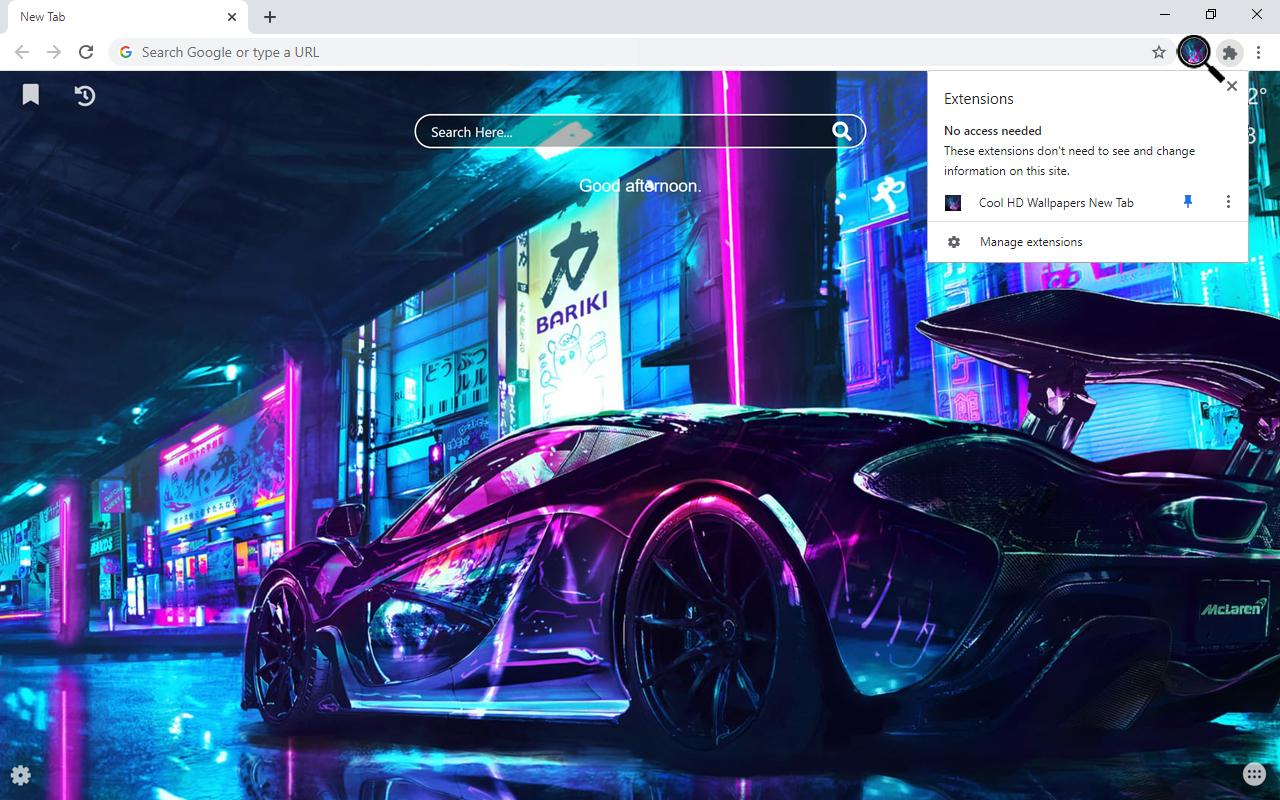Open a new tab with the plus button
Viewport: 1280px width, 800px height.
click(270, 17)
